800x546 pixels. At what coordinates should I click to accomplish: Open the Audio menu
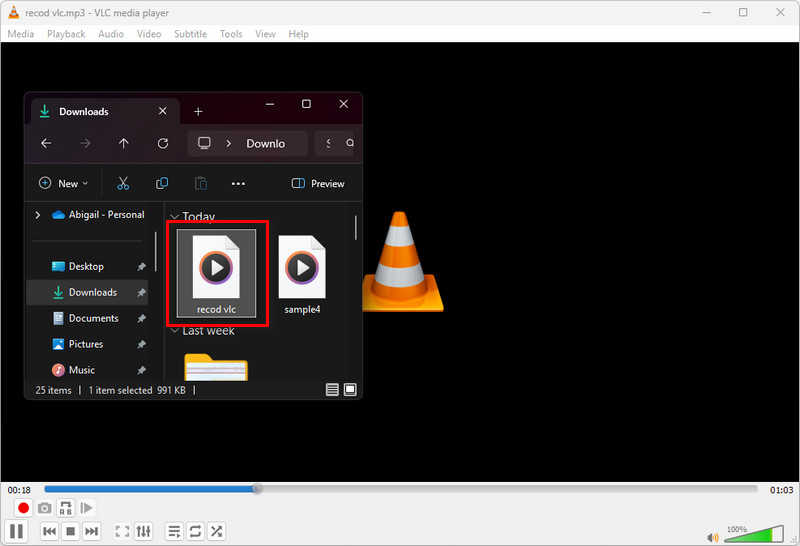pyautogui.click(x=111, y=34)
